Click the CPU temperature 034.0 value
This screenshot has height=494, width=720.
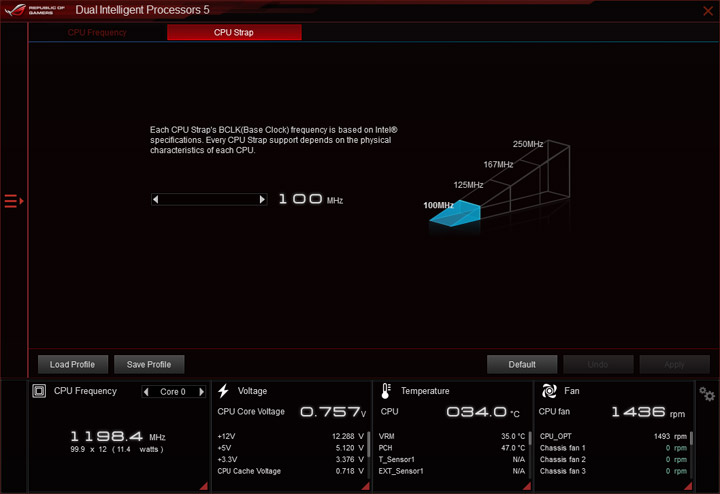click(483, 412)
